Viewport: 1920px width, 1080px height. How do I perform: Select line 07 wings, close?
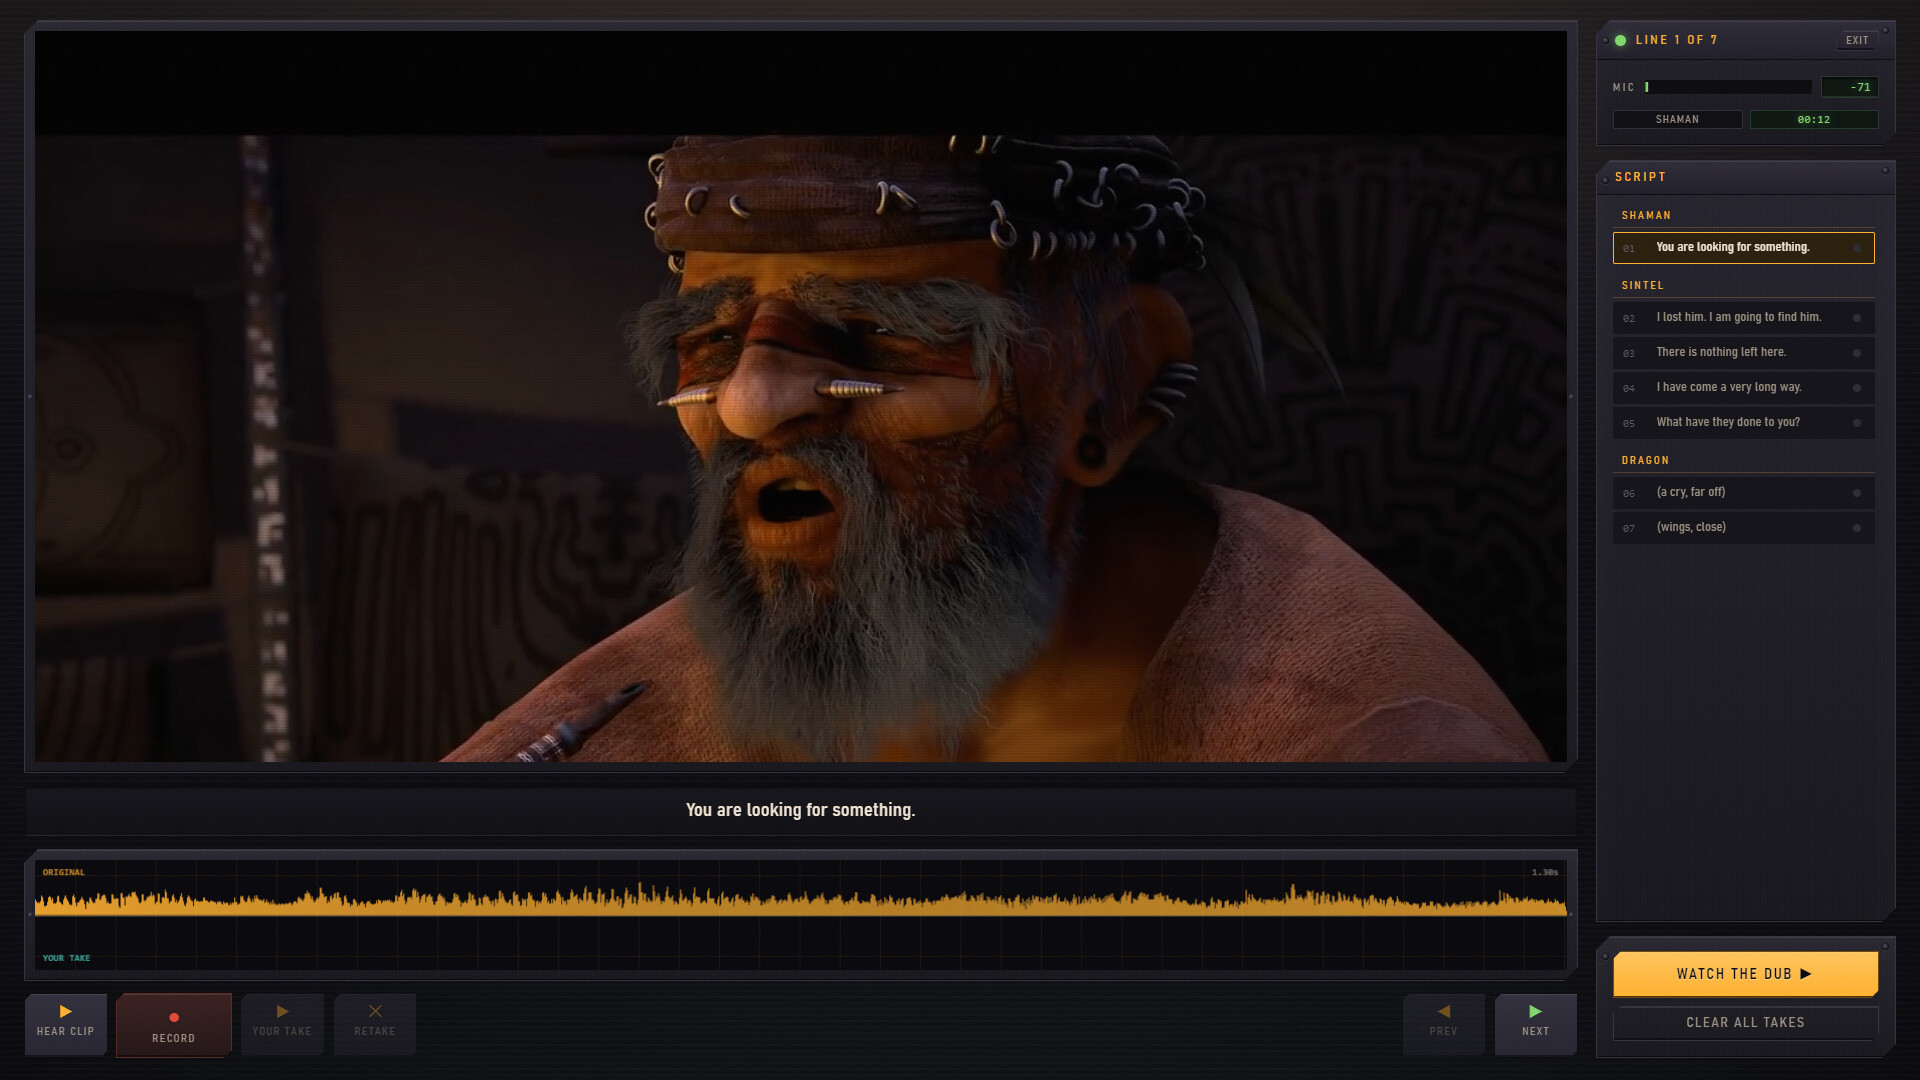click(x=1743, y=528)
